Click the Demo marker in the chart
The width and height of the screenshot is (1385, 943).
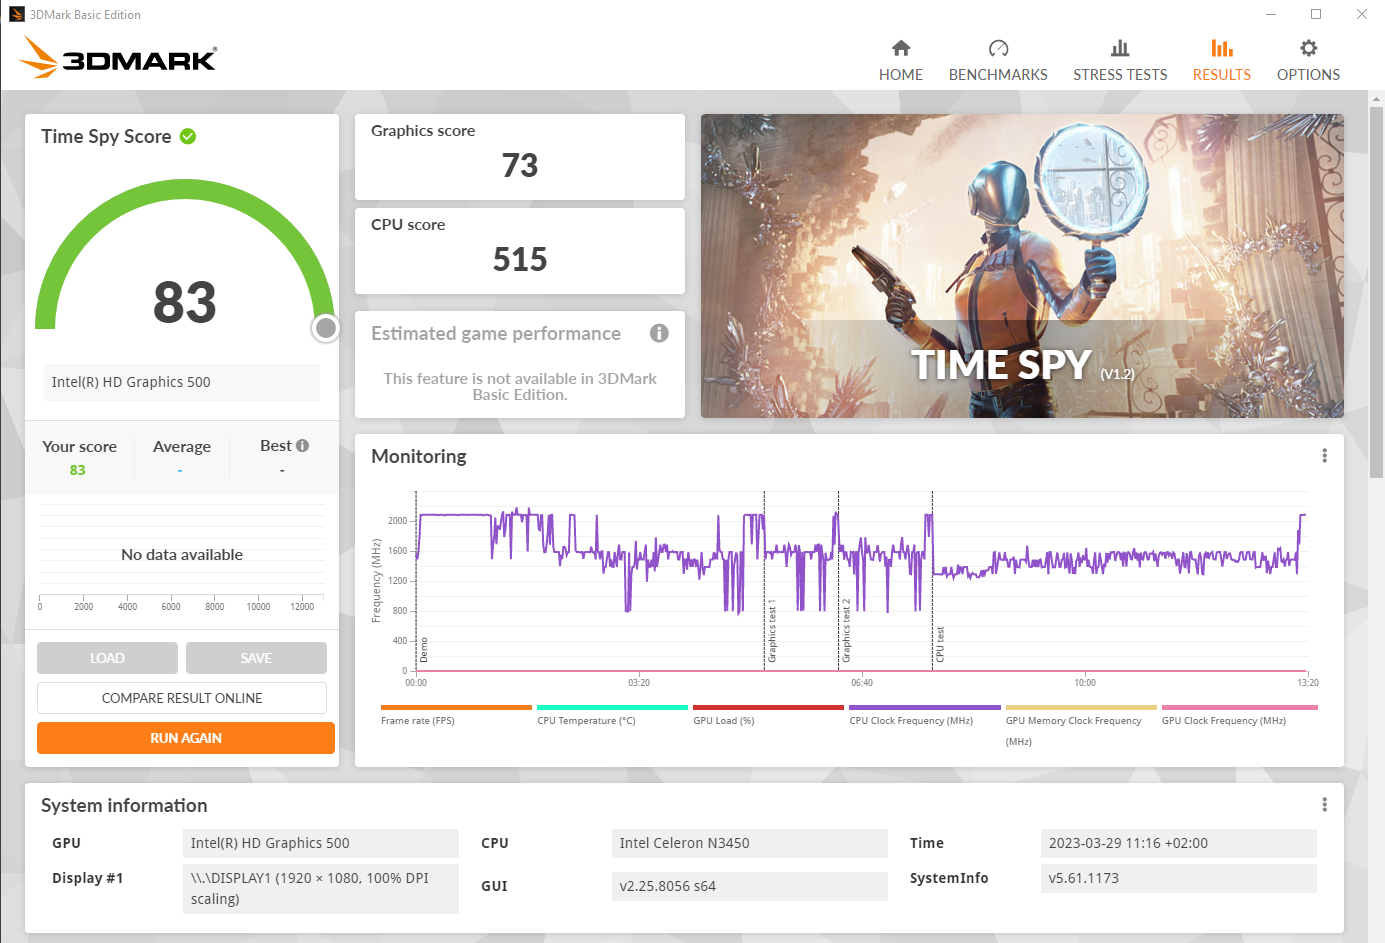tap(424, 649)
